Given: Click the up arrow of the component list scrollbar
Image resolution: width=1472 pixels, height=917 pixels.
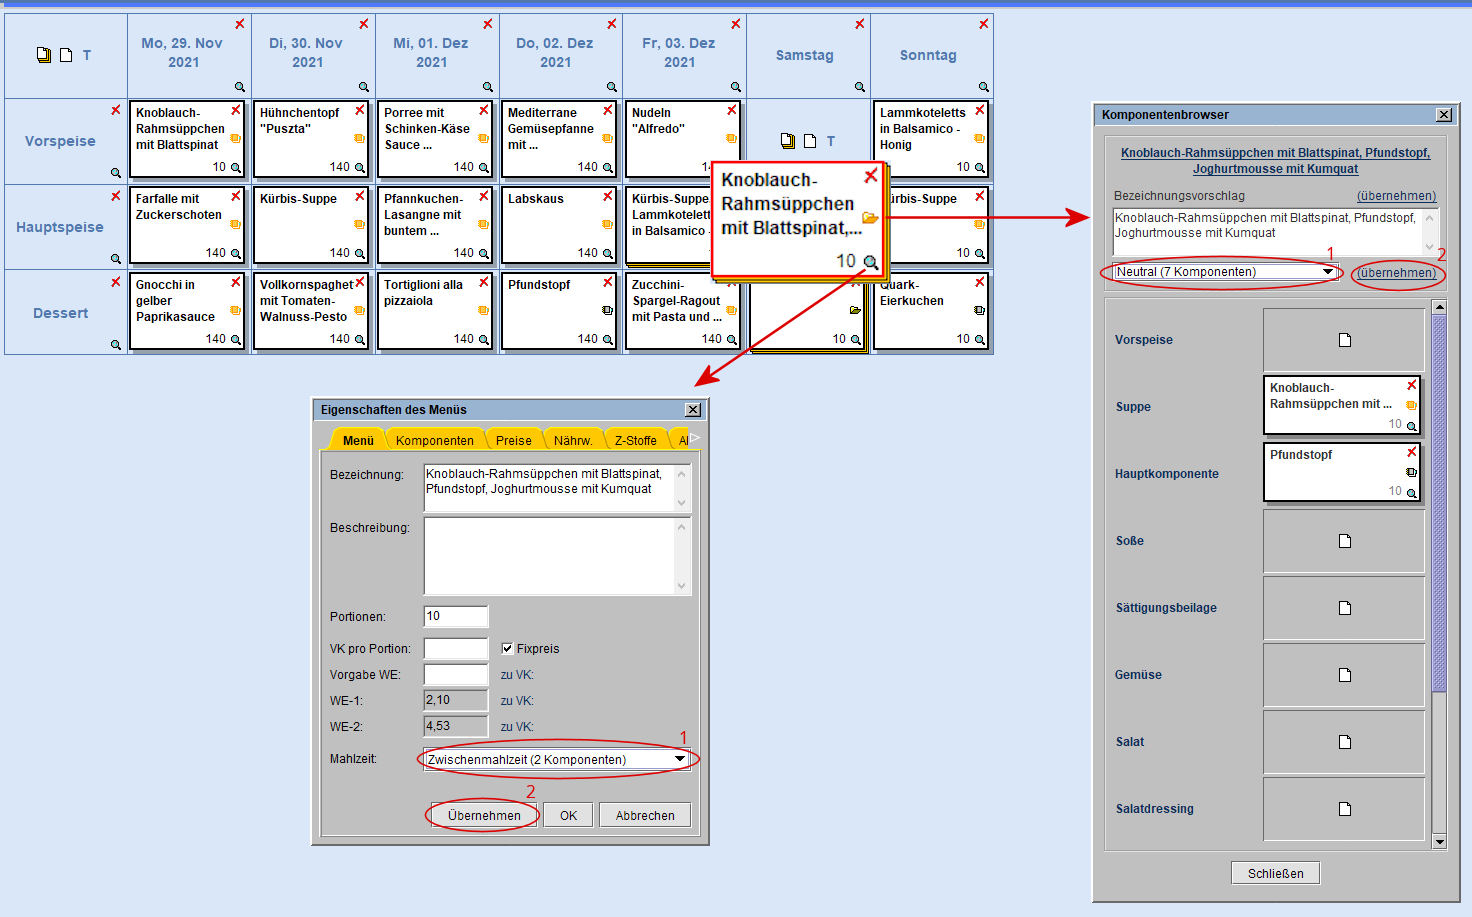Looking at the screenshot, I should click(x=1439, y=307).
